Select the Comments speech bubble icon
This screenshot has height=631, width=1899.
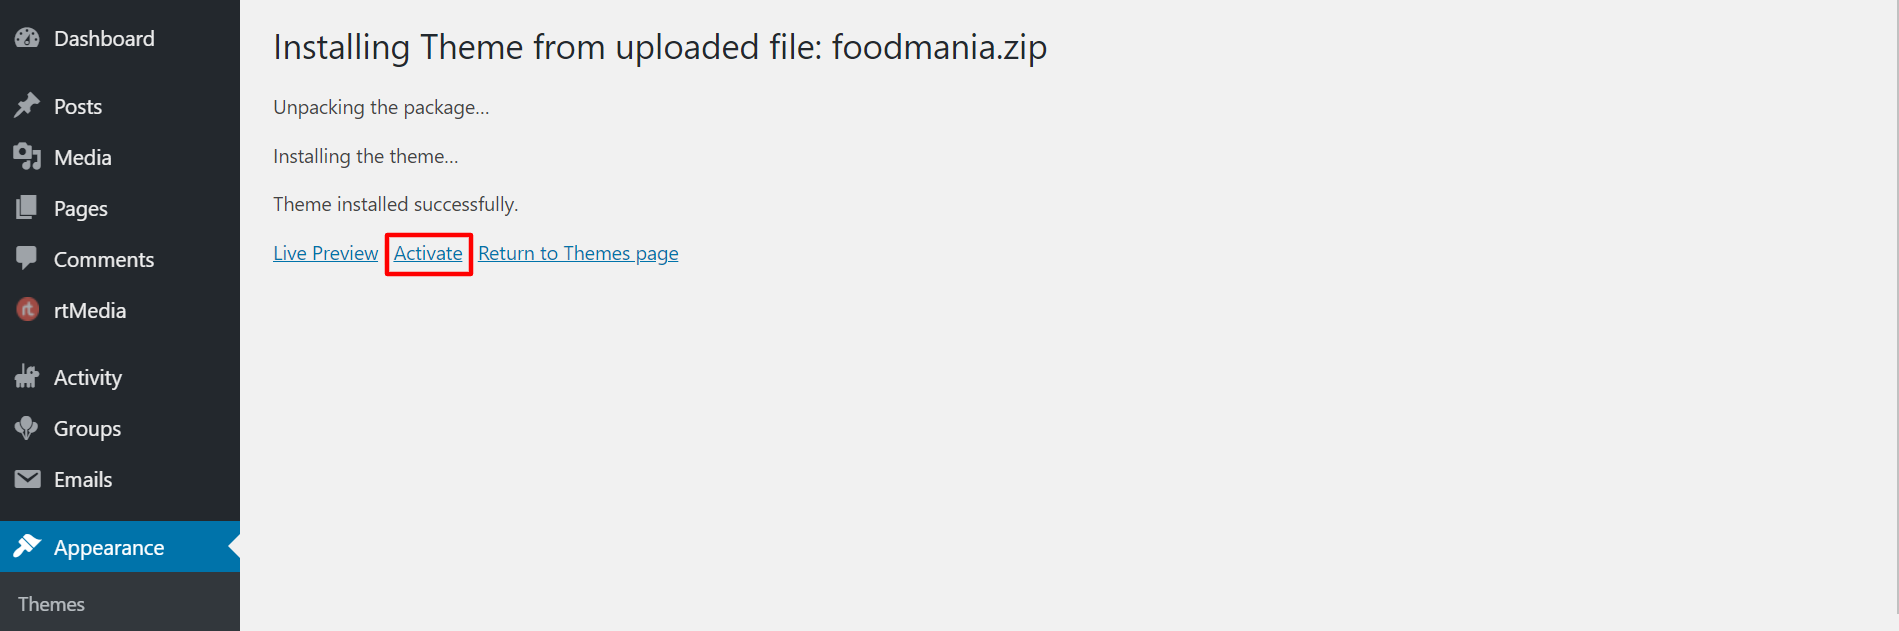(x=27, y=258)
